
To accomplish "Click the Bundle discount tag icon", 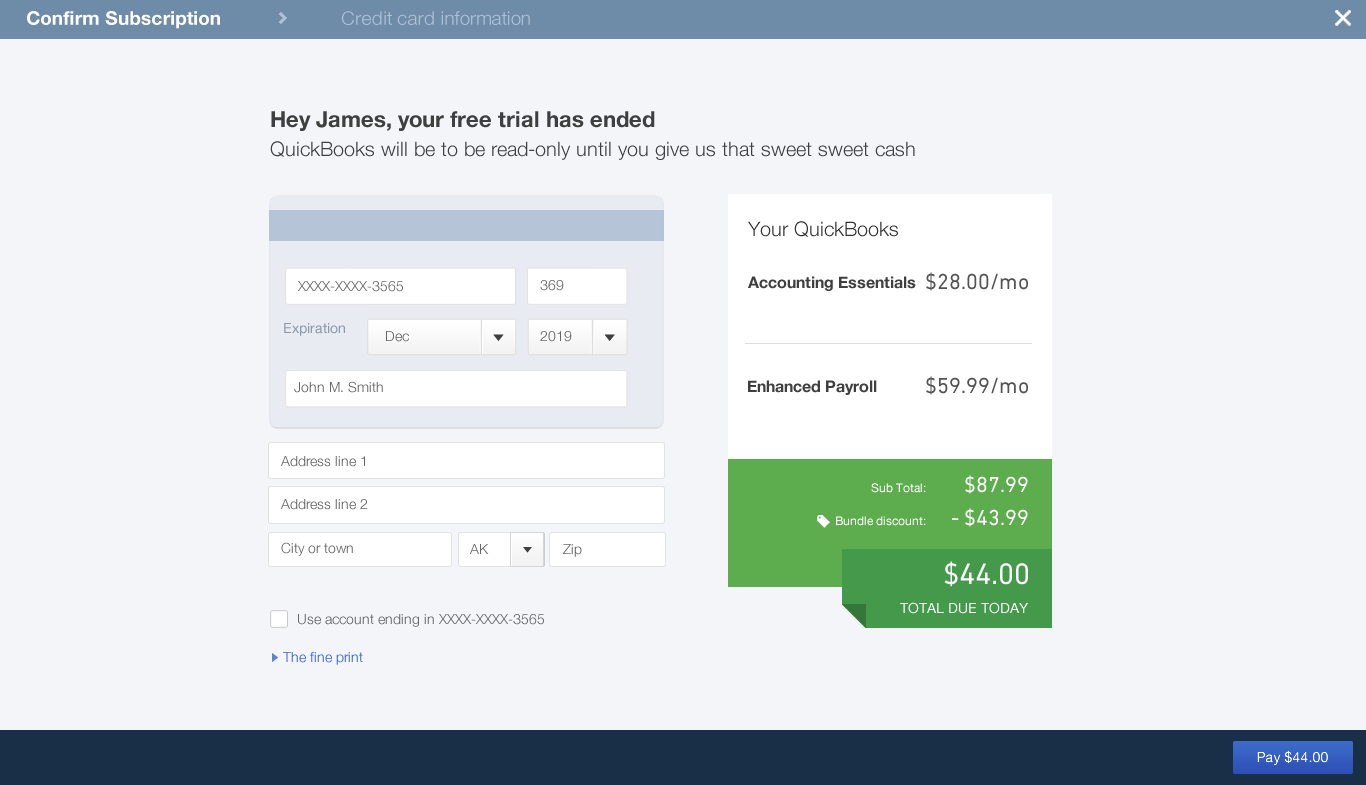I will coord(823,521).
